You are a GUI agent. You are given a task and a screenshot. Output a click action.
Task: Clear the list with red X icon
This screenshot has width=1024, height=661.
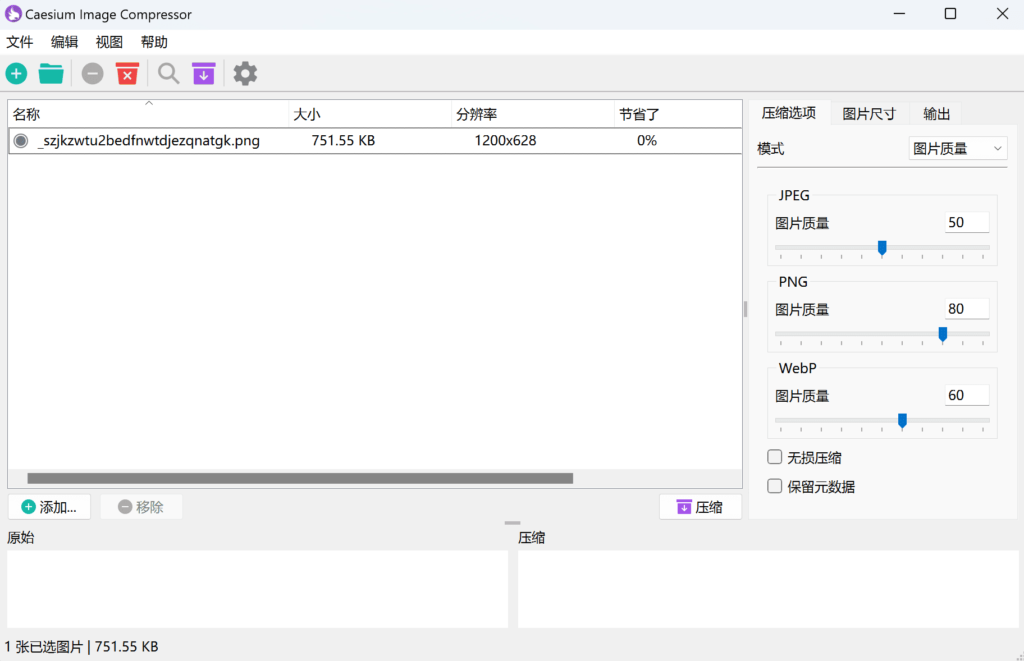point(127,74)
